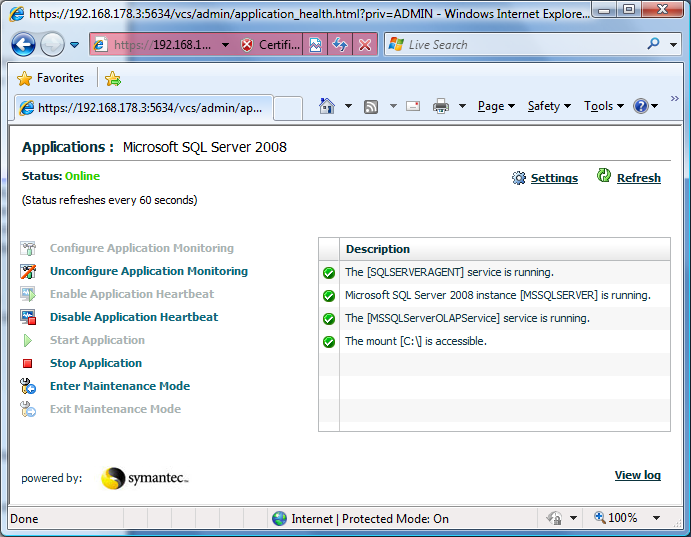Click the status bar security lock icon
This screenshot has width=691, height=537.
(x=554, y=518)
